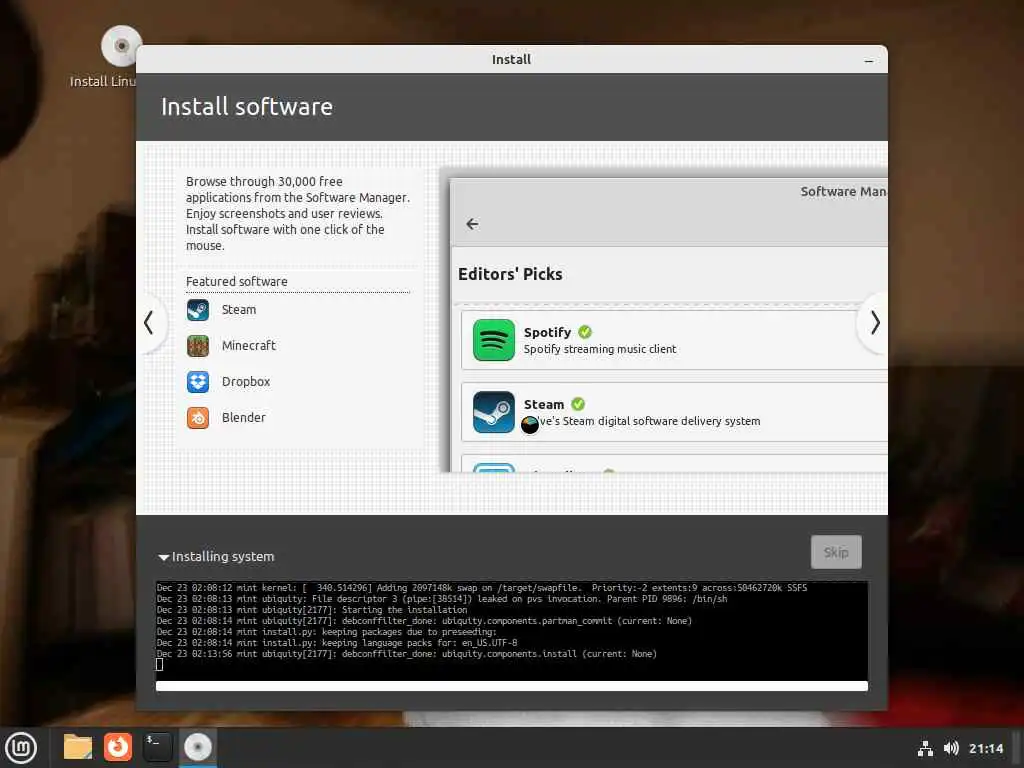
Task: Click the green verified badge next to Steam
Action: tap(578, 404)
